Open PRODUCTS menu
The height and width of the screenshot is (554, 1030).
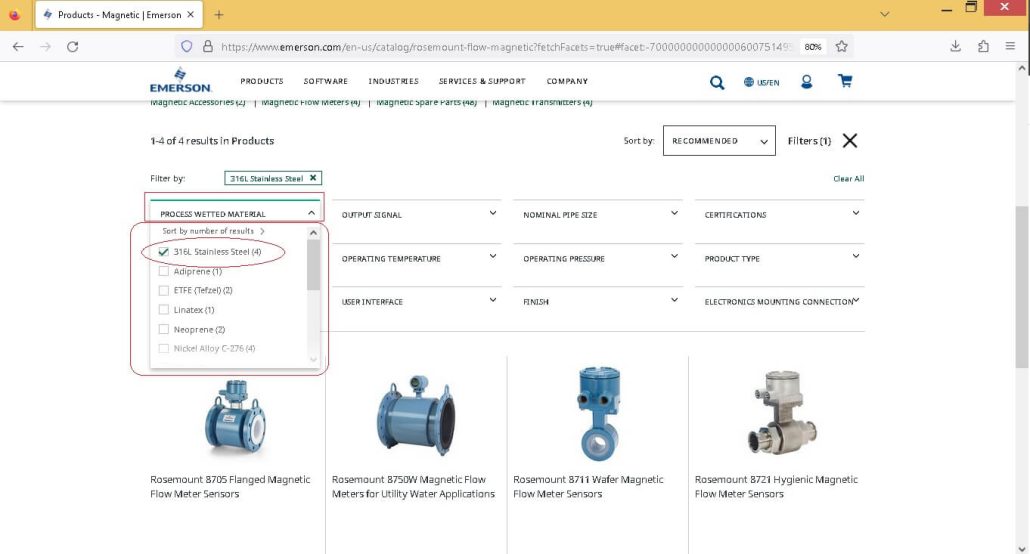point(261,81)
